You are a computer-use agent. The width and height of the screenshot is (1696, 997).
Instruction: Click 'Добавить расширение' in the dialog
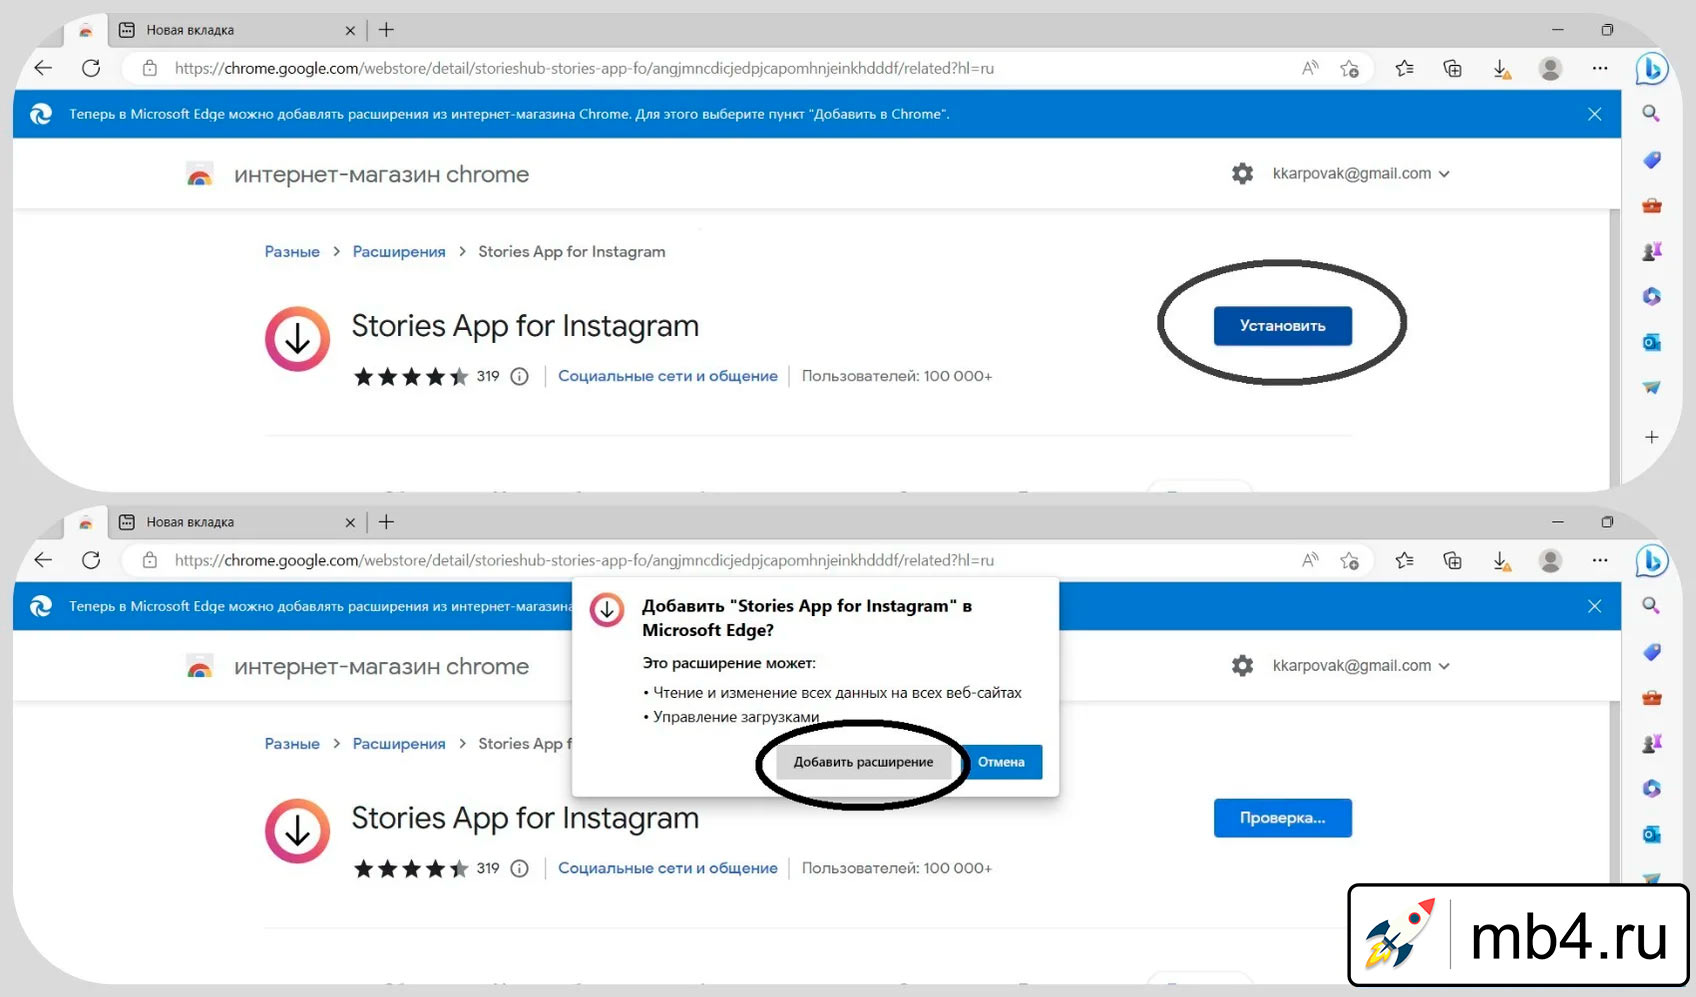(864, 762)
